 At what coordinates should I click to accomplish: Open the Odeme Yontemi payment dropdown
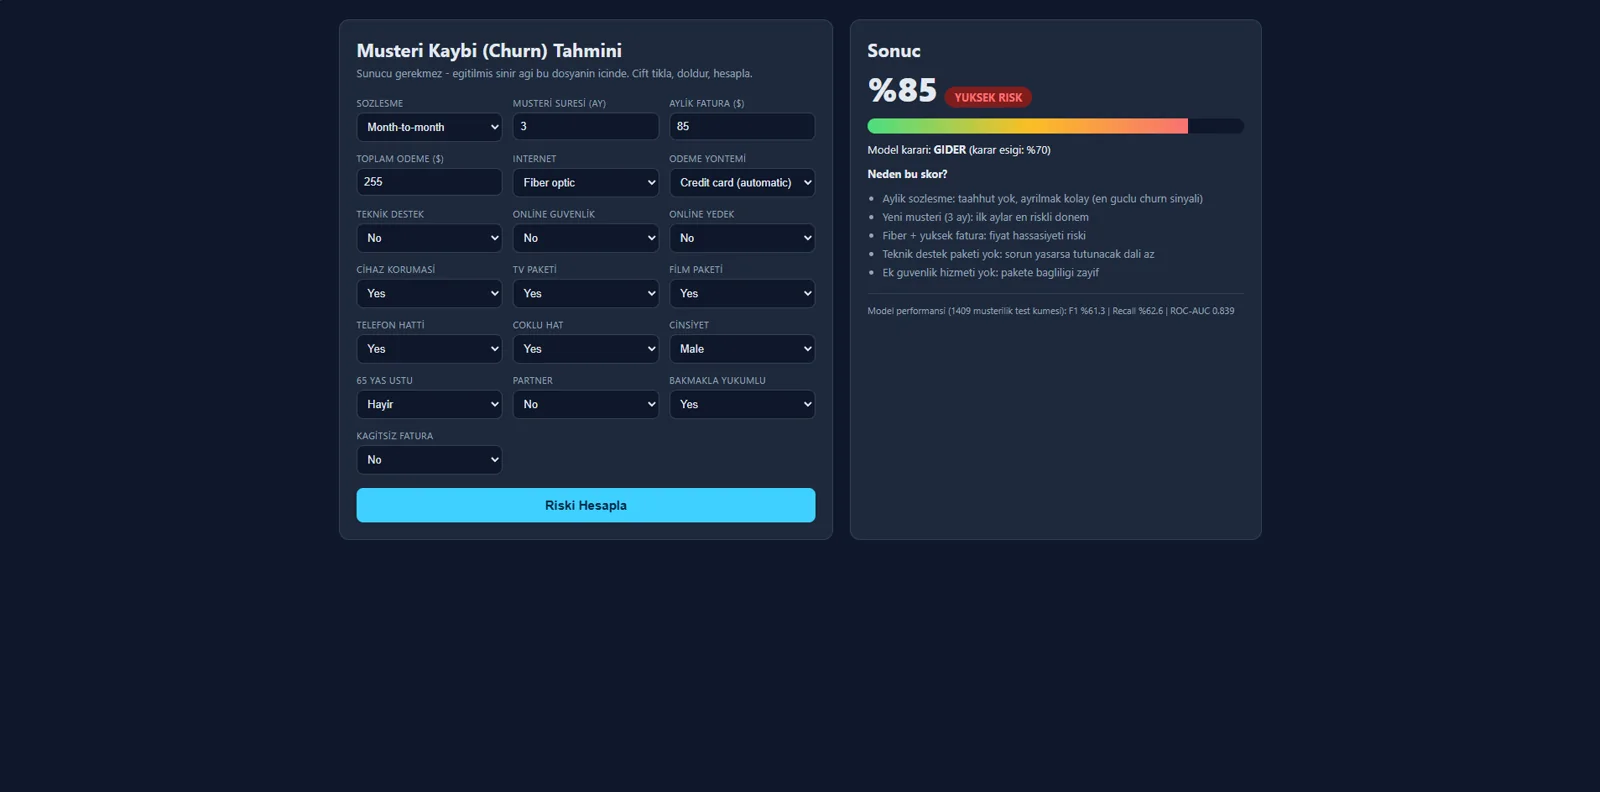tap(742, 182)
